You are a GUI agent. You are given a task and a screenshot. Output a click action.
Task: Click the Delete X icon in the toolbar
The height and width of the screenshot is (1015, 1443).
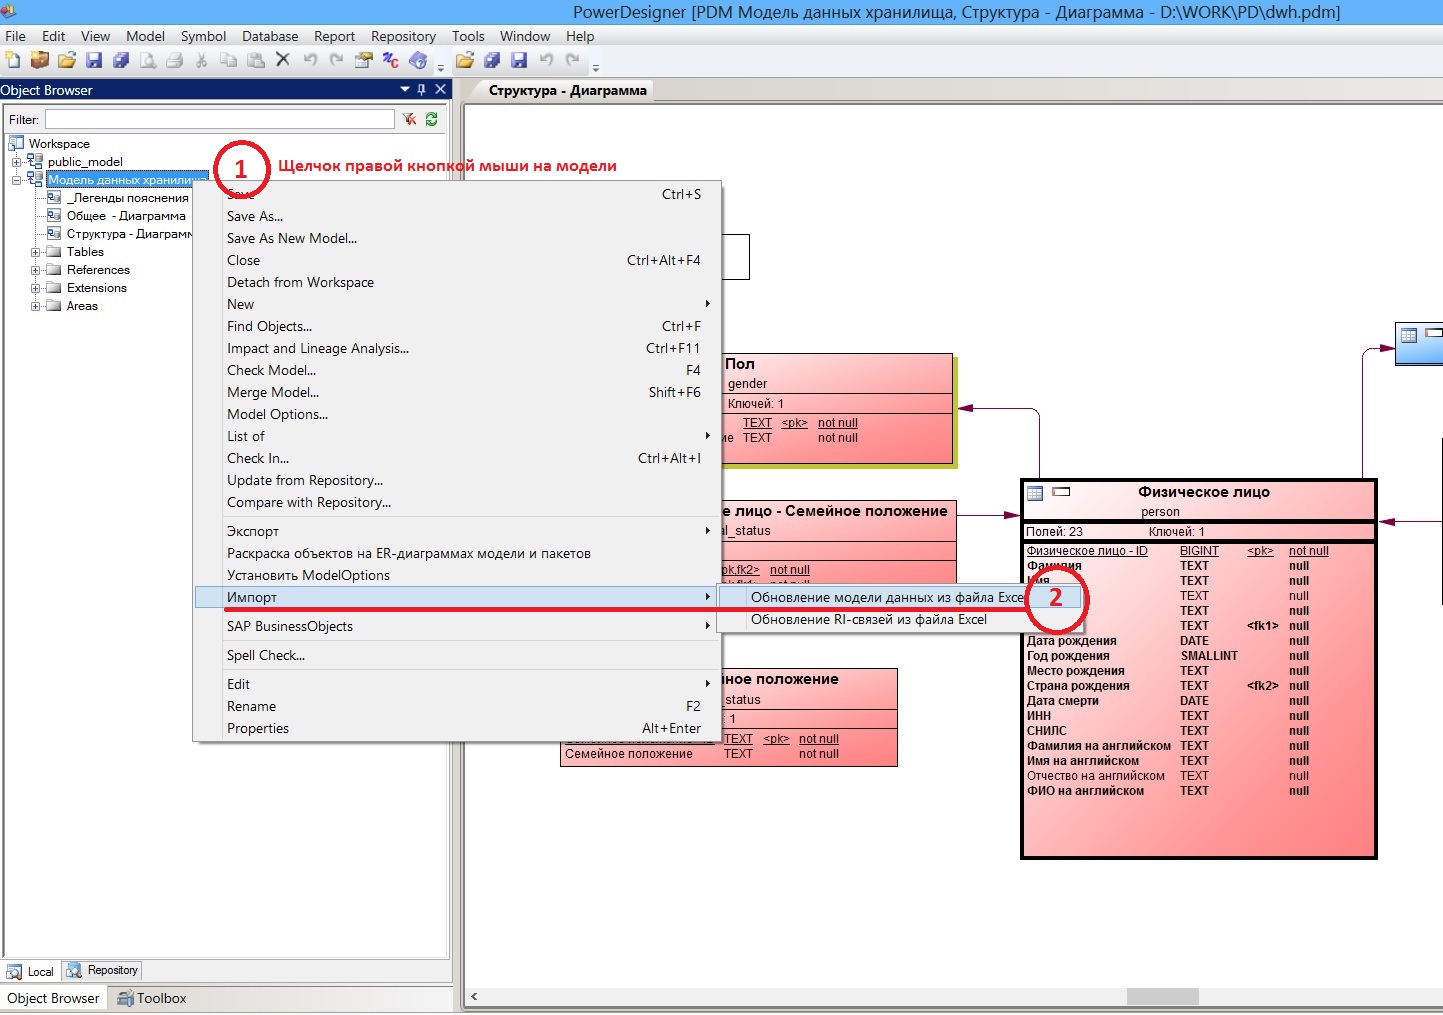point(283,60)
